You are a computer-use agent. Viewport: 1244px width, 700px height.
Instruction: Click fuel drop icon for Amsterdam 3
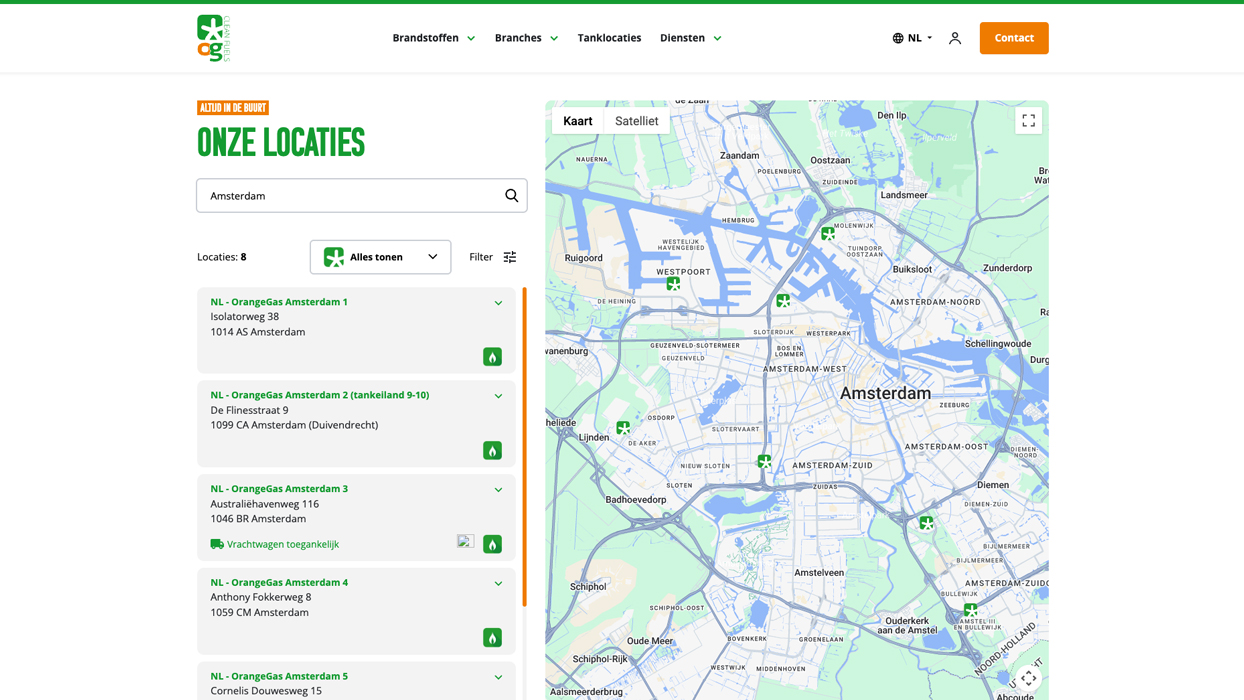click(x=492, y=544)
